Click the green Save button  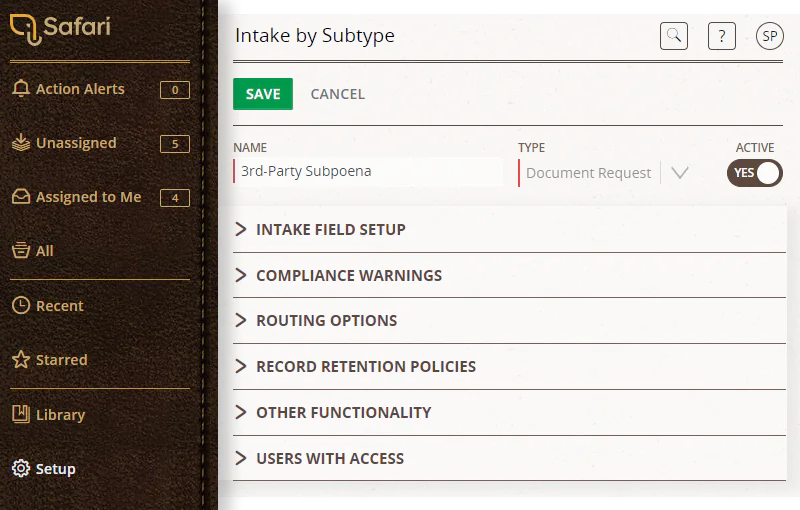tap(263, 94)
